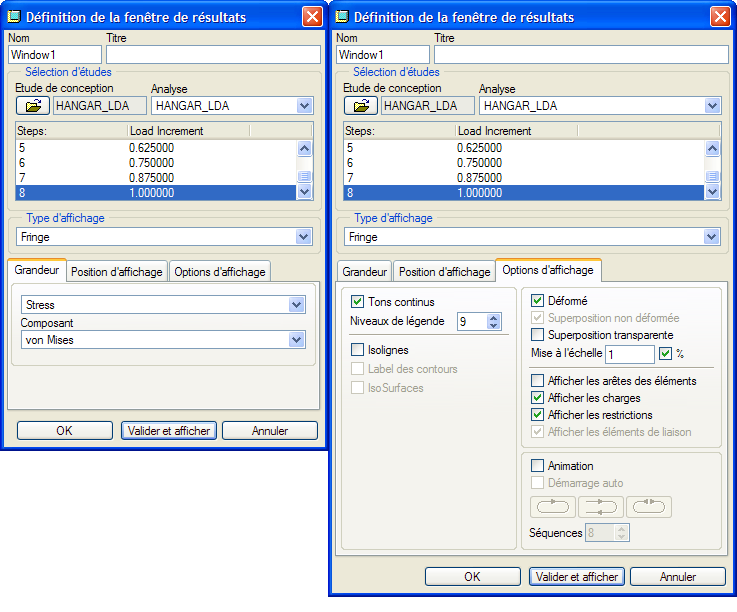Select step 5 row in right dialog
Image resolution: width=737 pixels, height=612 pixels.
click(x=524, y=148)
